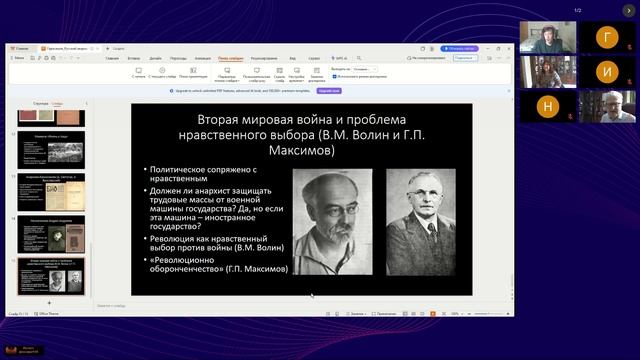
Task: Switch to normal view icon in the status bar
Action: click(405, 314)
